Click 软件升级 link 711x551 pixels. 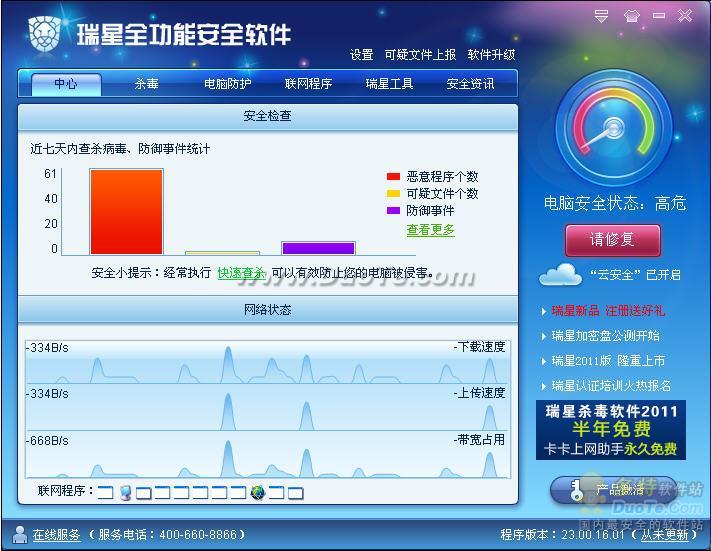(492, 55)
